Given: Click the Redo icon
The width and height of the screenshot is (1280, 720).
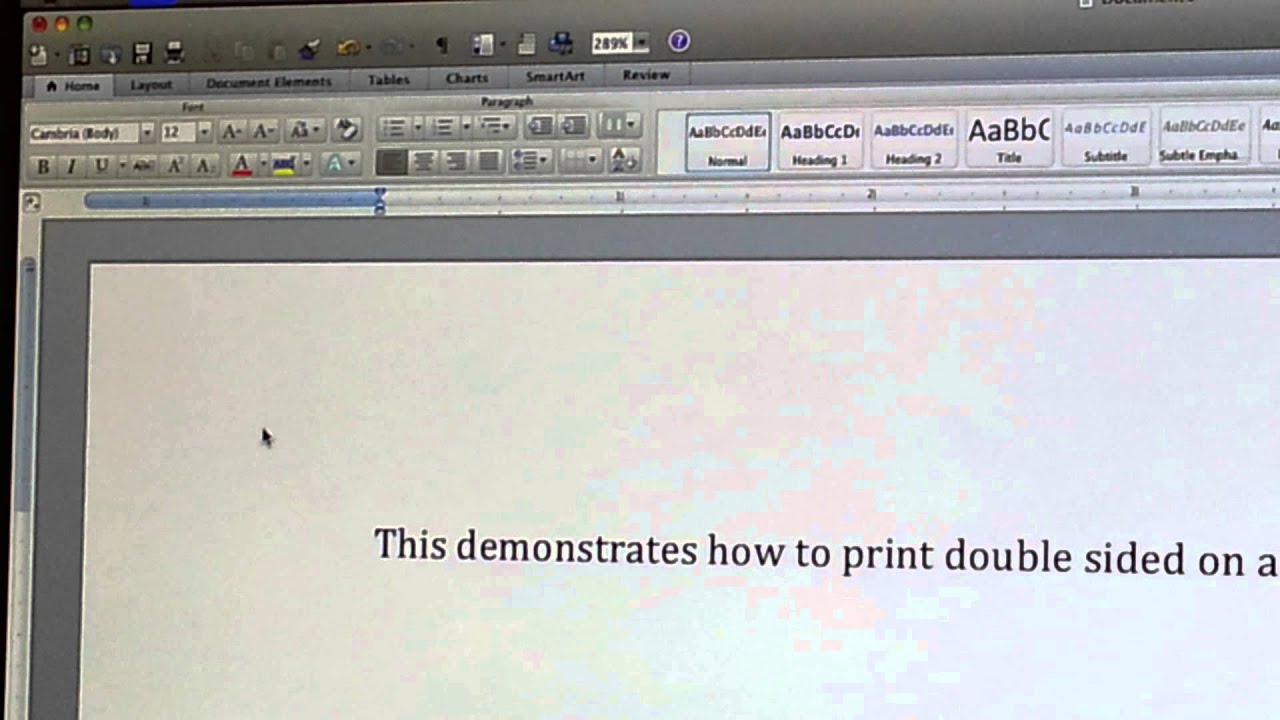Looking at the screenshot, I should click(x=394, y=46).
